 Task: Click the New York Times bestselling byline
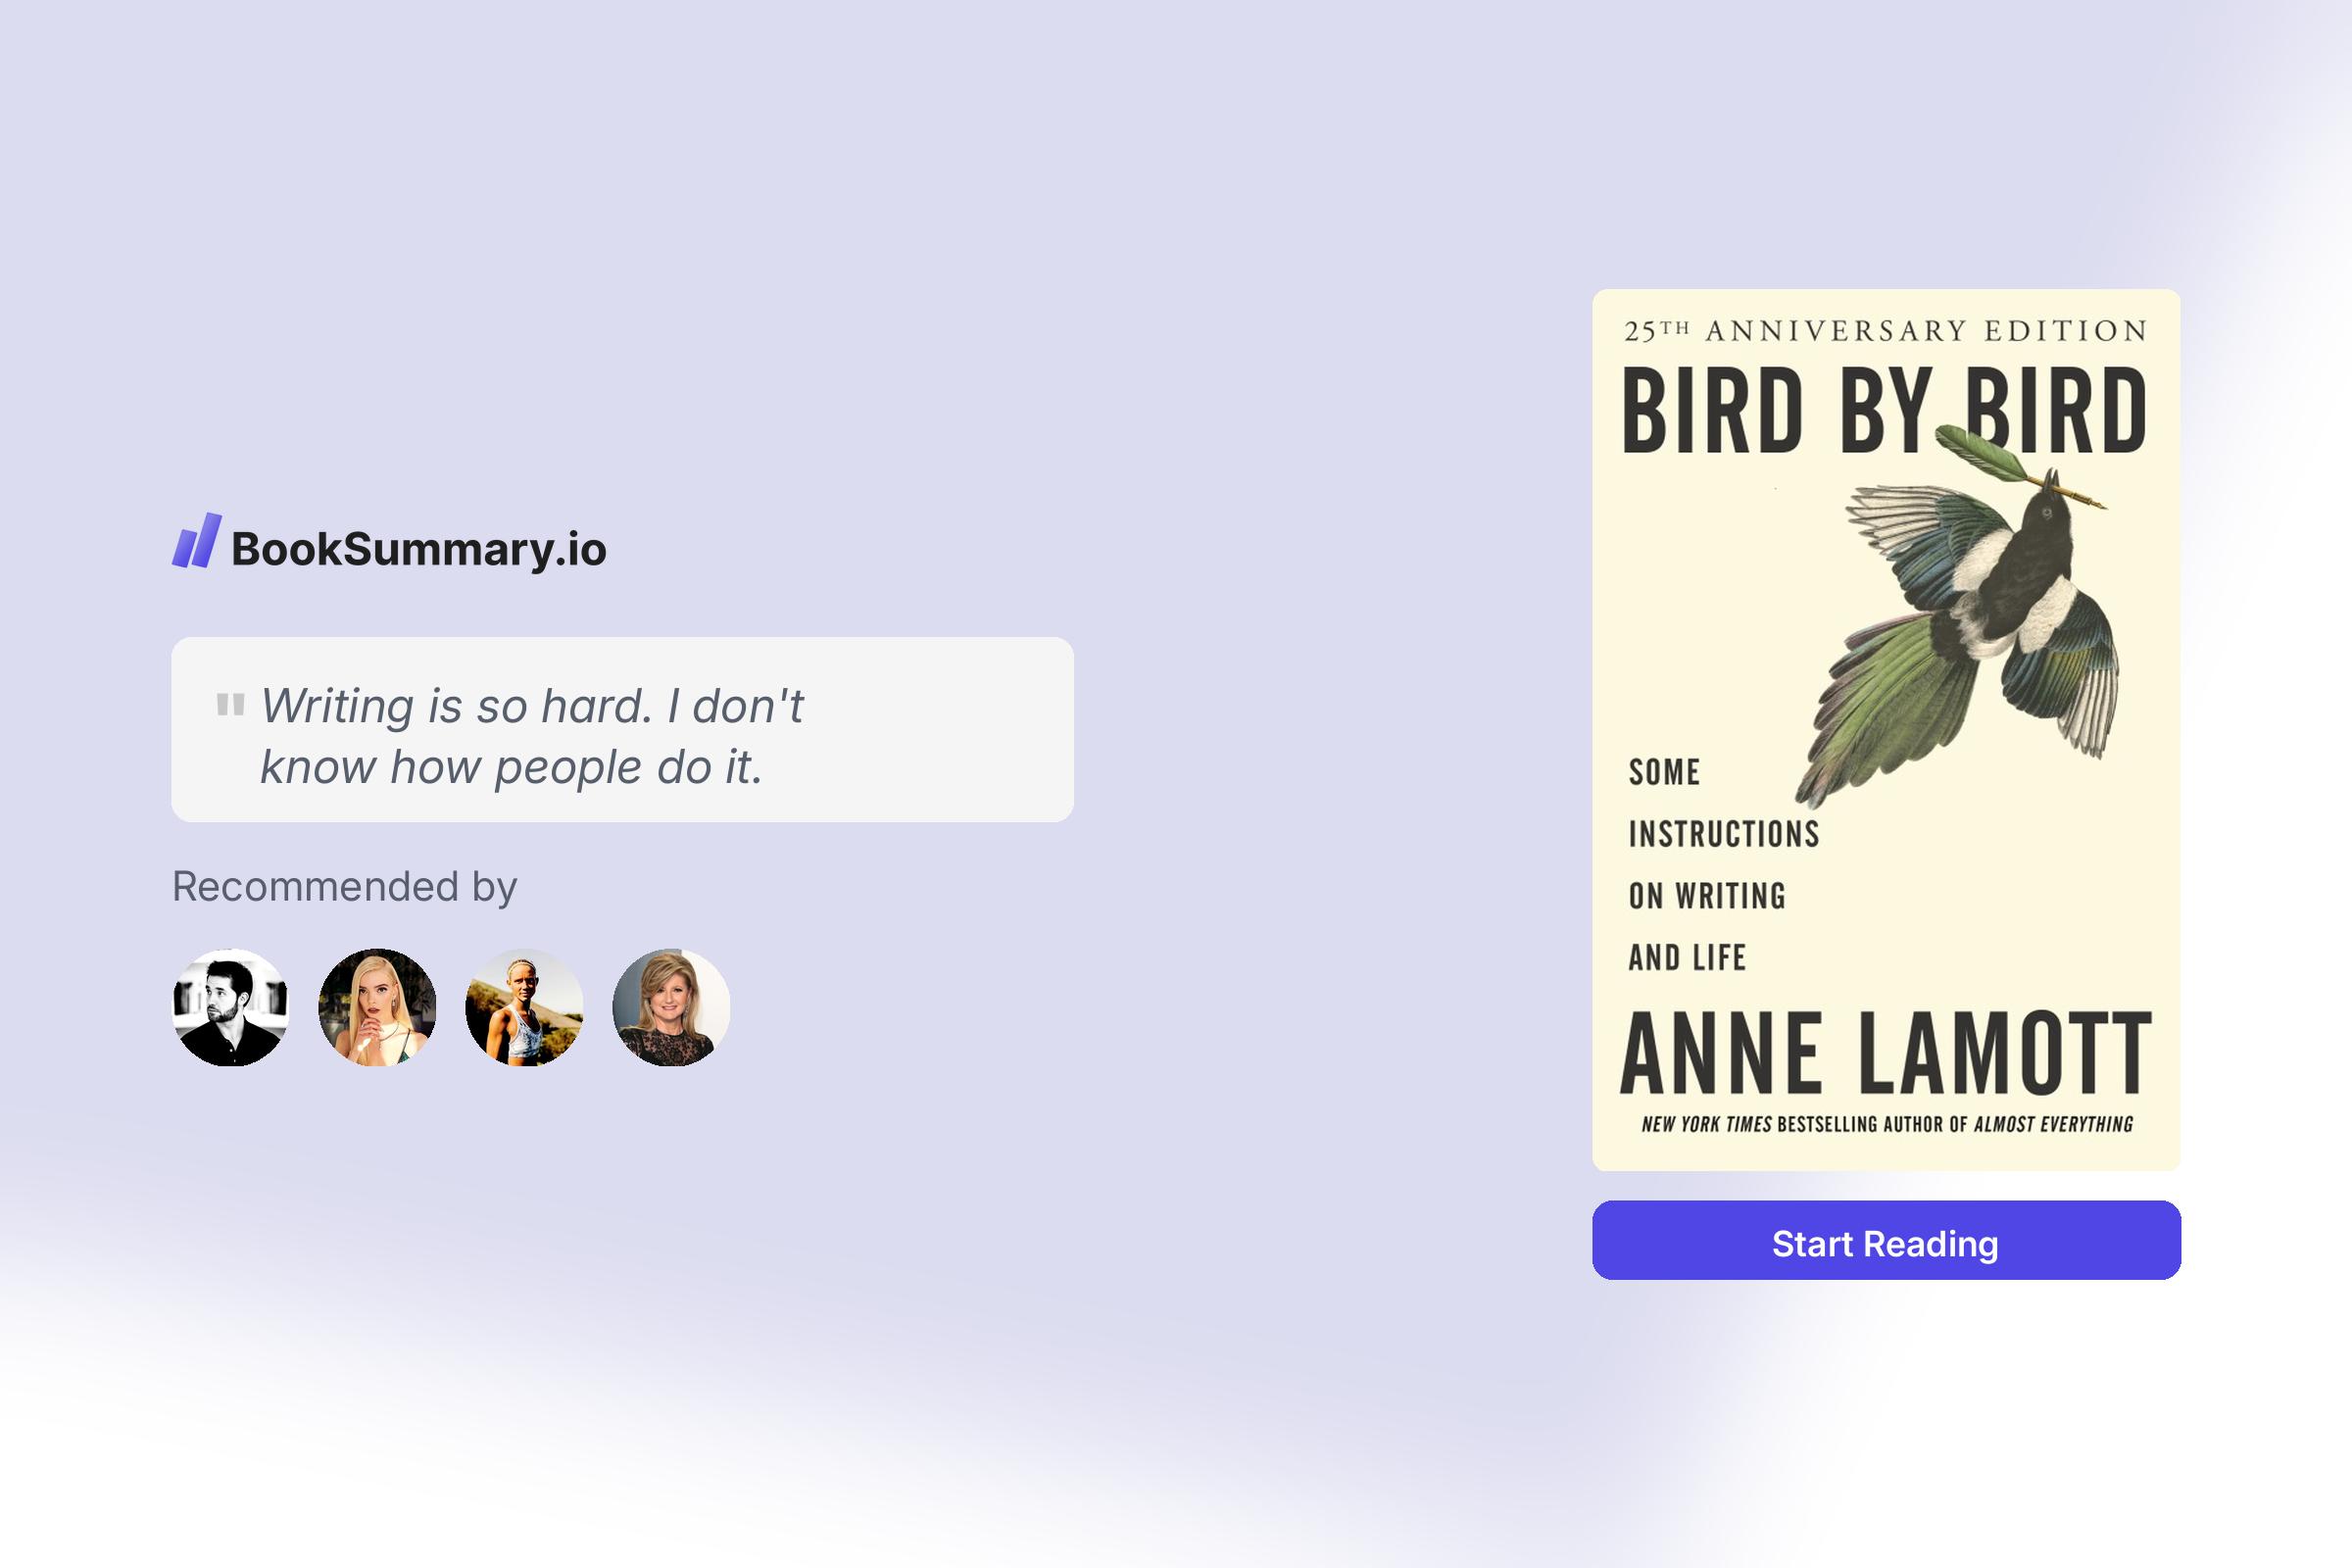point(1886,1124)
